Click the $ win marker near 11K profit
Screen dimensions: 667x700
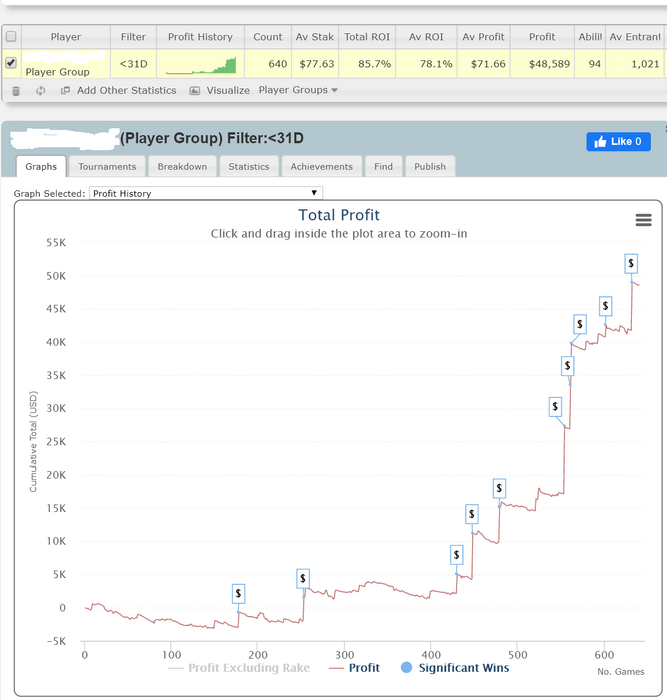(x=472, y=514)
